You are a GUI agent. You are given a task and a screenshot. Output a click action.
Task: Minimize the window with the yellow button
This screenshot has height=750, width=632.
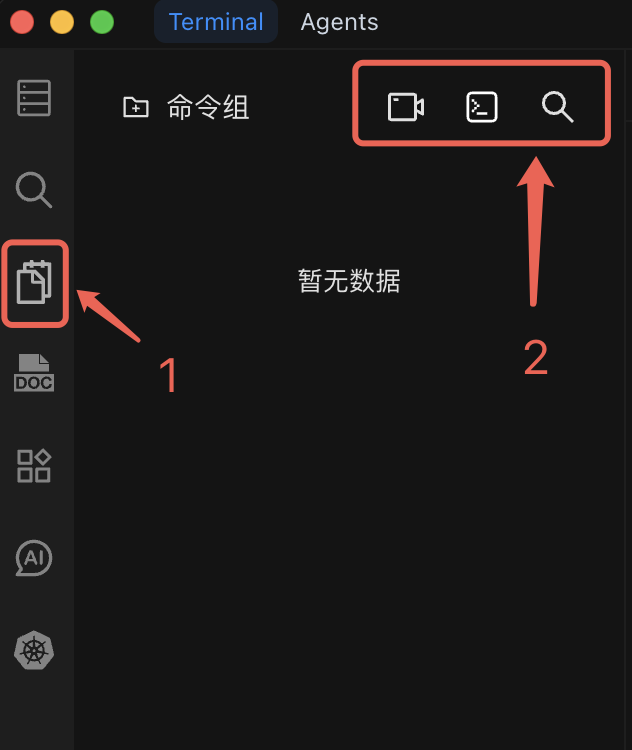pyautogui.click(x=62, y=22)
